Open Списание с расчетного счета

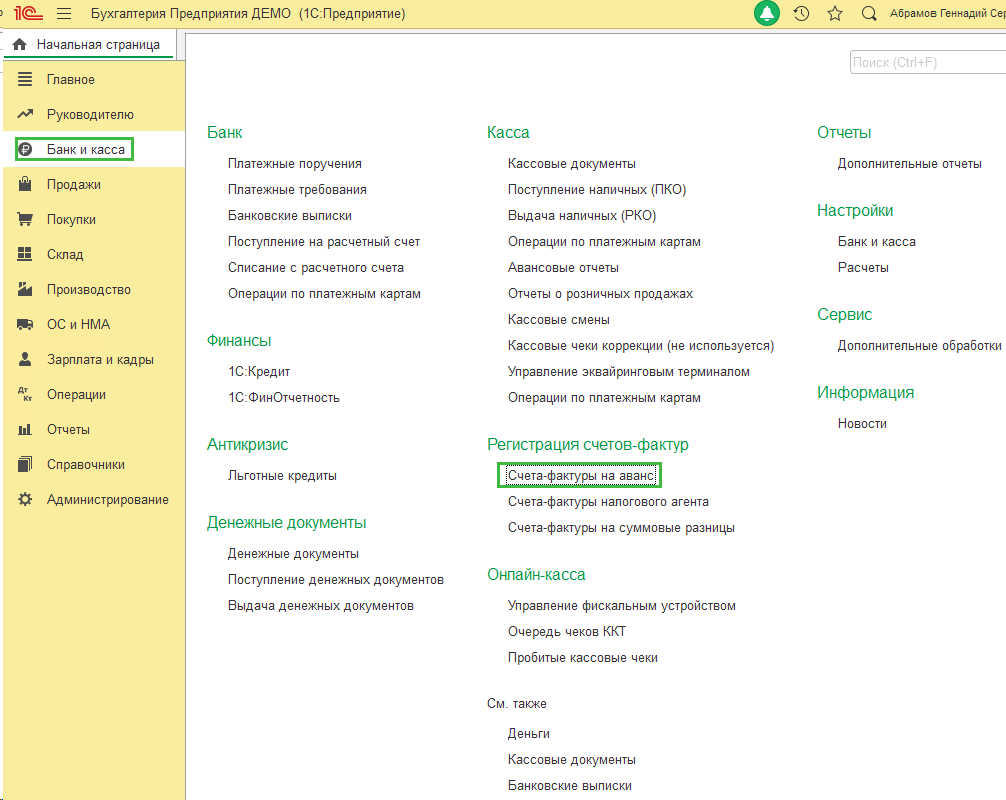[316, 268]
